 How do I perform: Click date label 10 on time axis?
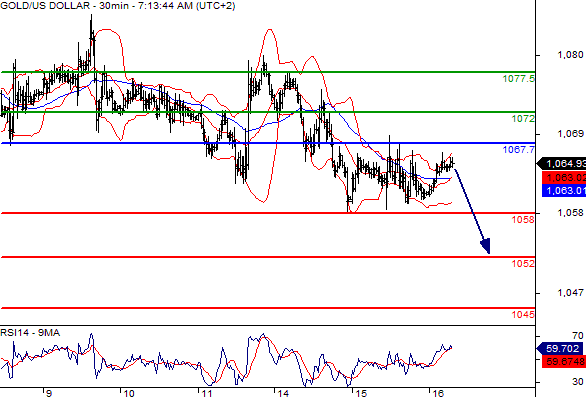point(129,393)
